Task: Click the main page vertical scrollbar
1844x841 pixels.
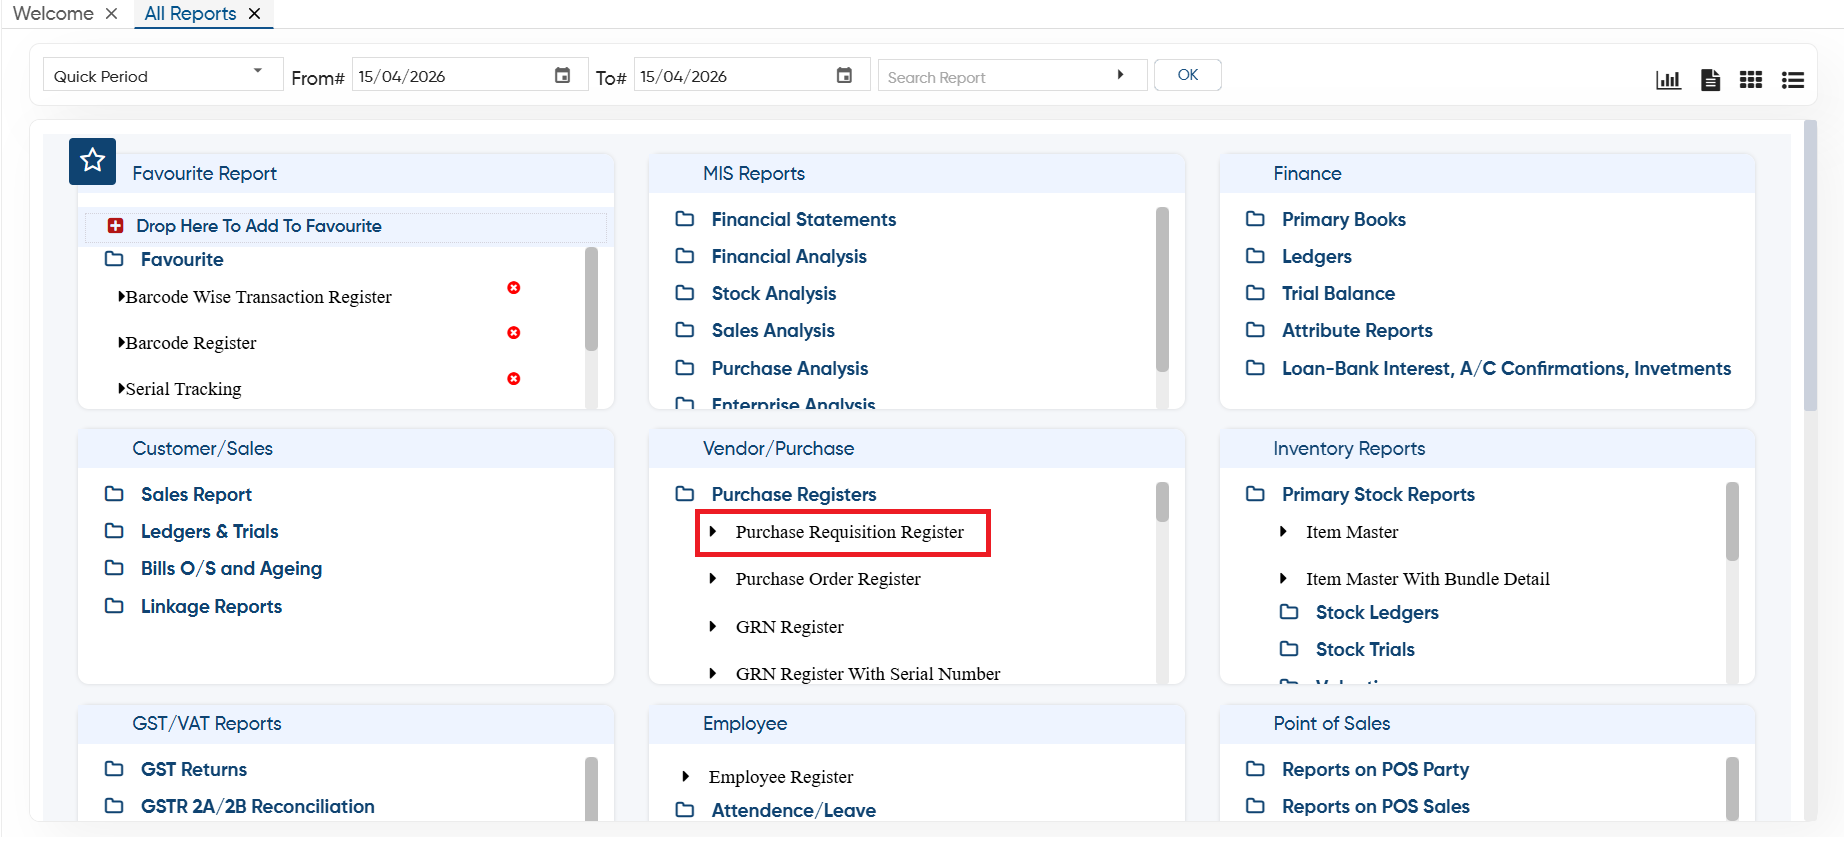Action: click(x=1810, y=266)
